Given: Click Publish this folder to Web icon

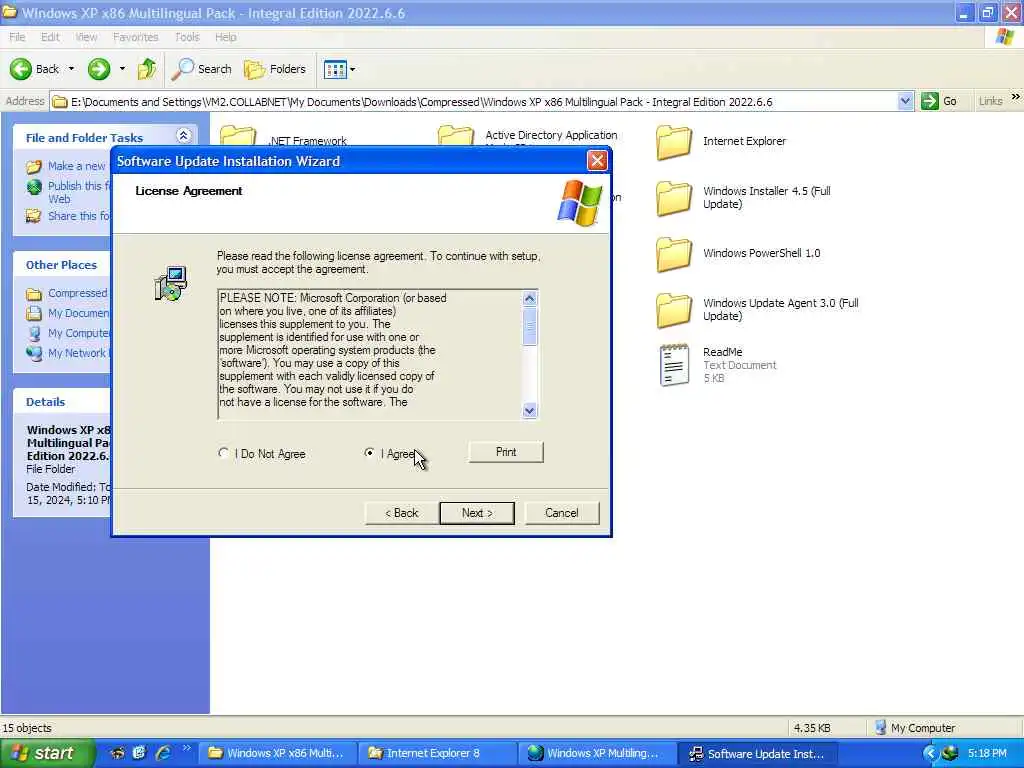Looking at the screenshot, I should (x=34, y=187).
